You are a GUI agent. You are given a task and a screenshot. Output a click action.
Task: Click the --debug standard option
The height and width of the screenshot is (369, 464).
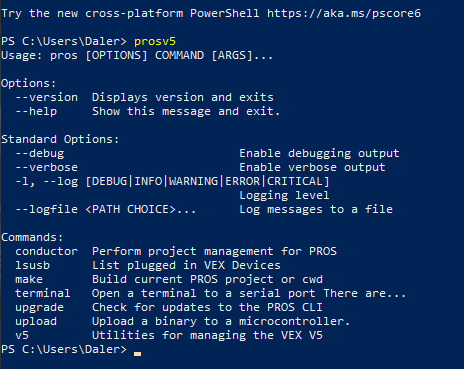[x=40, y=153]
